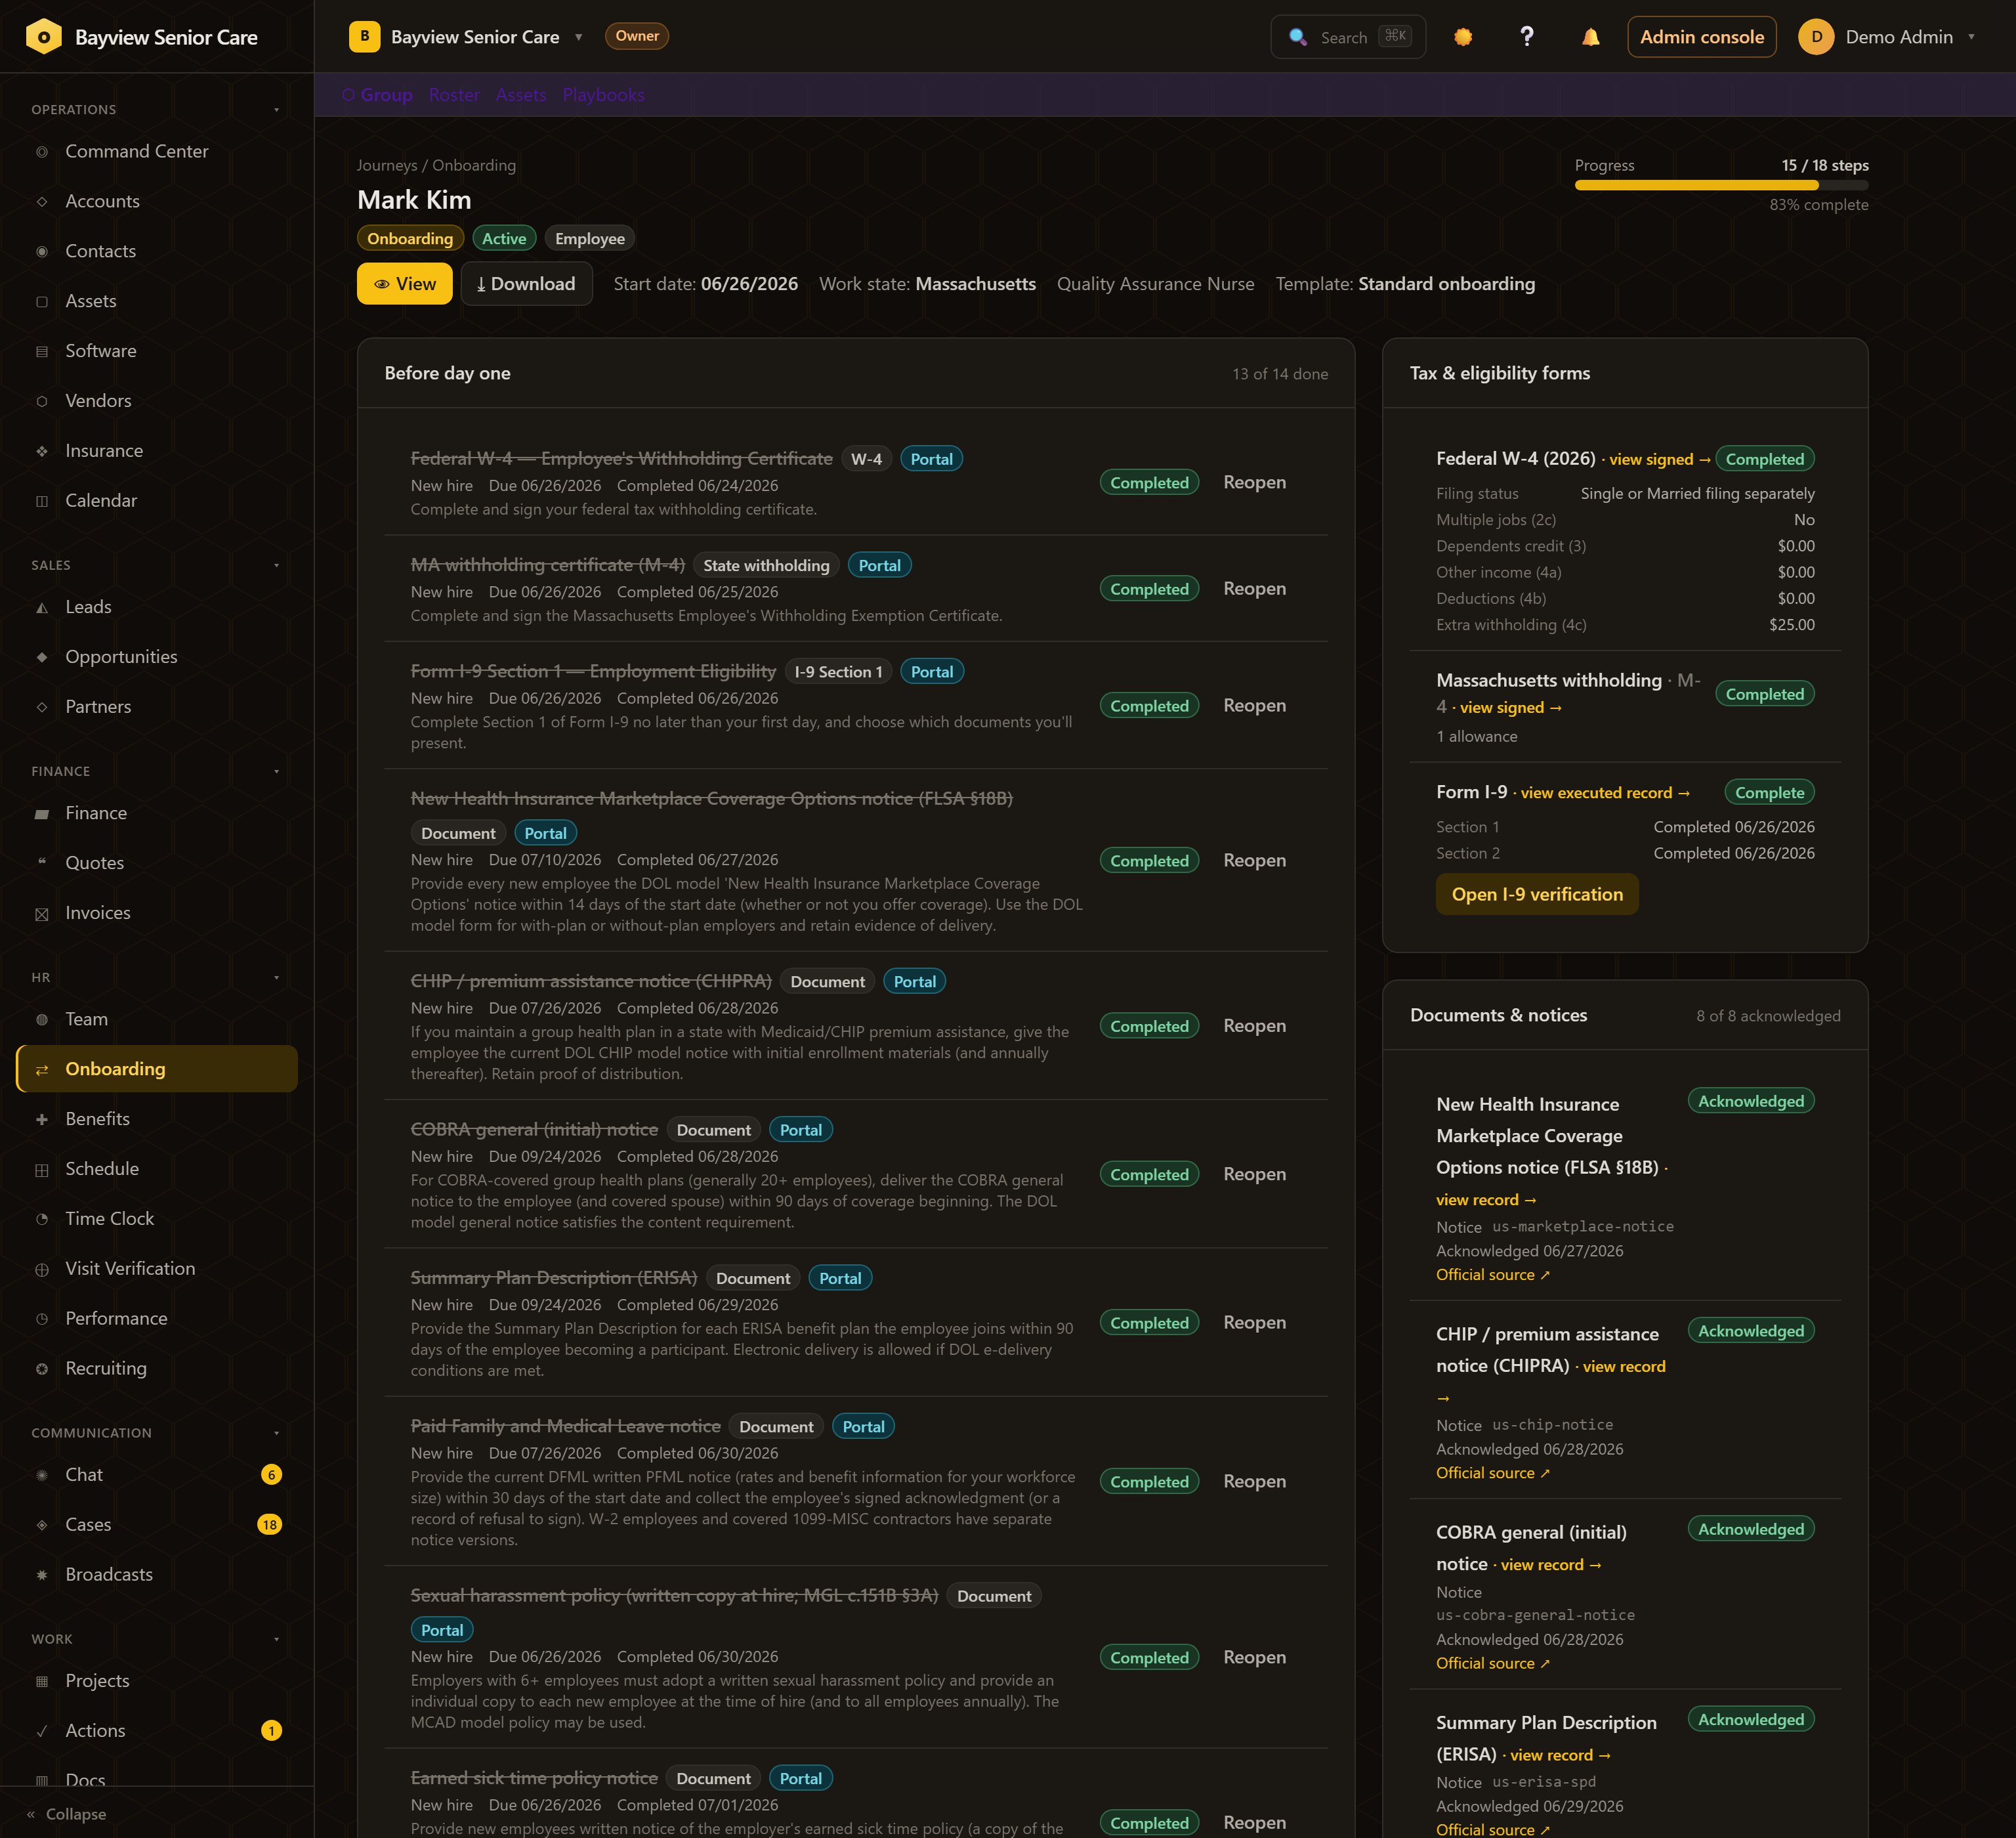The width and height of the screenshot is (2016, 1838).
Task: Open Visit Verification in the sidebar
Action: (x=156, y=1269)
